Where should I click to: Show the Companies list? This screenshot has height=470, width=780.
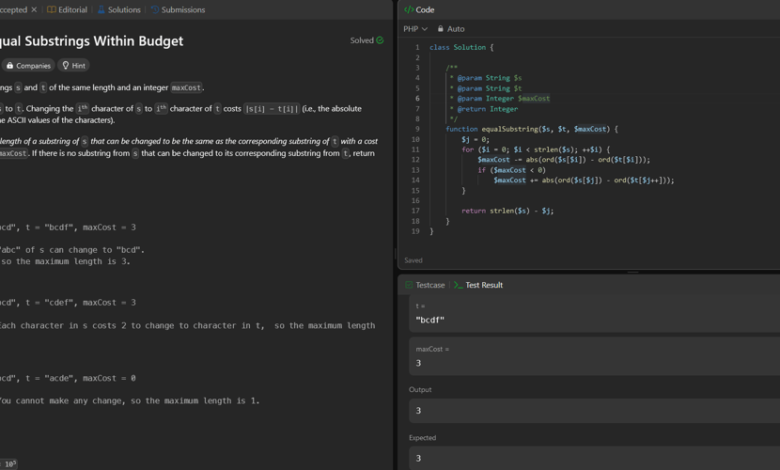coord(28,66)
